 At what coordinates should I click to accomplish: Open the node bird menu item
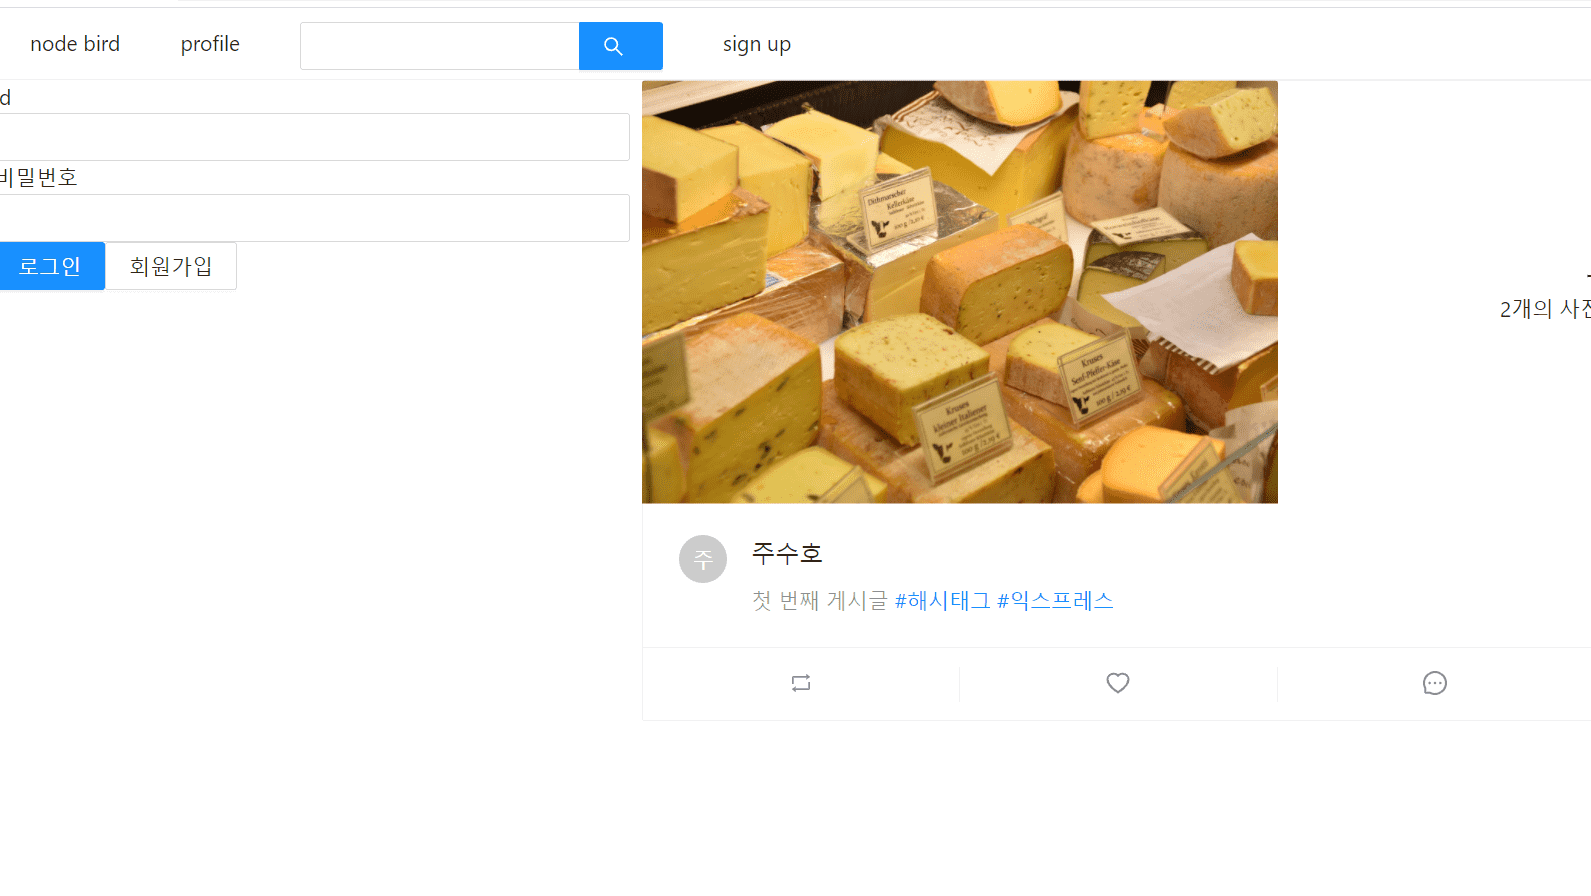[75, 44]
